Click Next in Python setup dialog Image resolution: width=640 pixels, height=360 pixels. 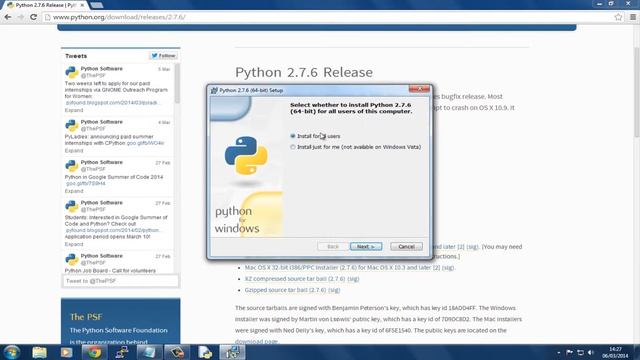366,247
